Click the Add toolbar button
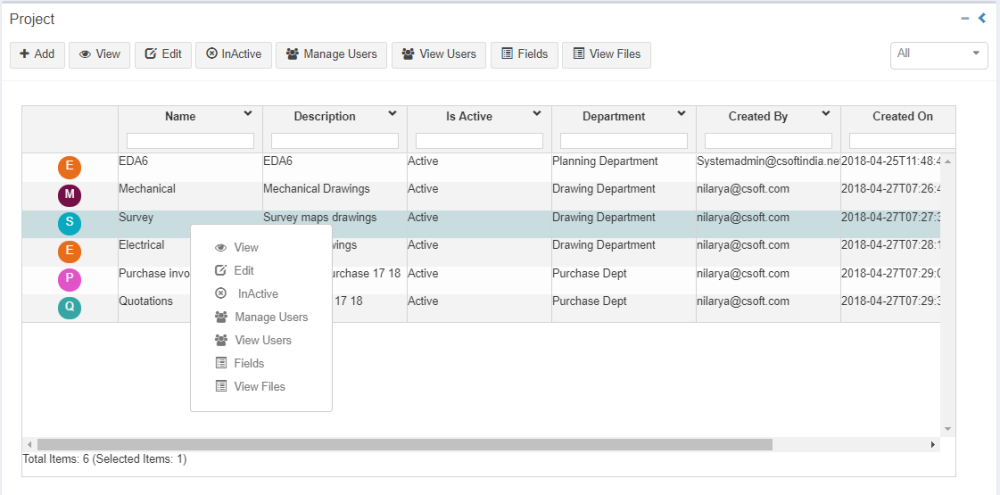This screenshot has width=1000, height=495. (x=38, y=54)
